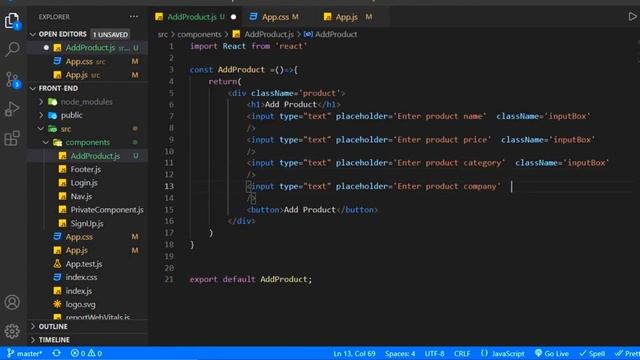Open AddProduct.js in components folder

click(x=95, y=156)
